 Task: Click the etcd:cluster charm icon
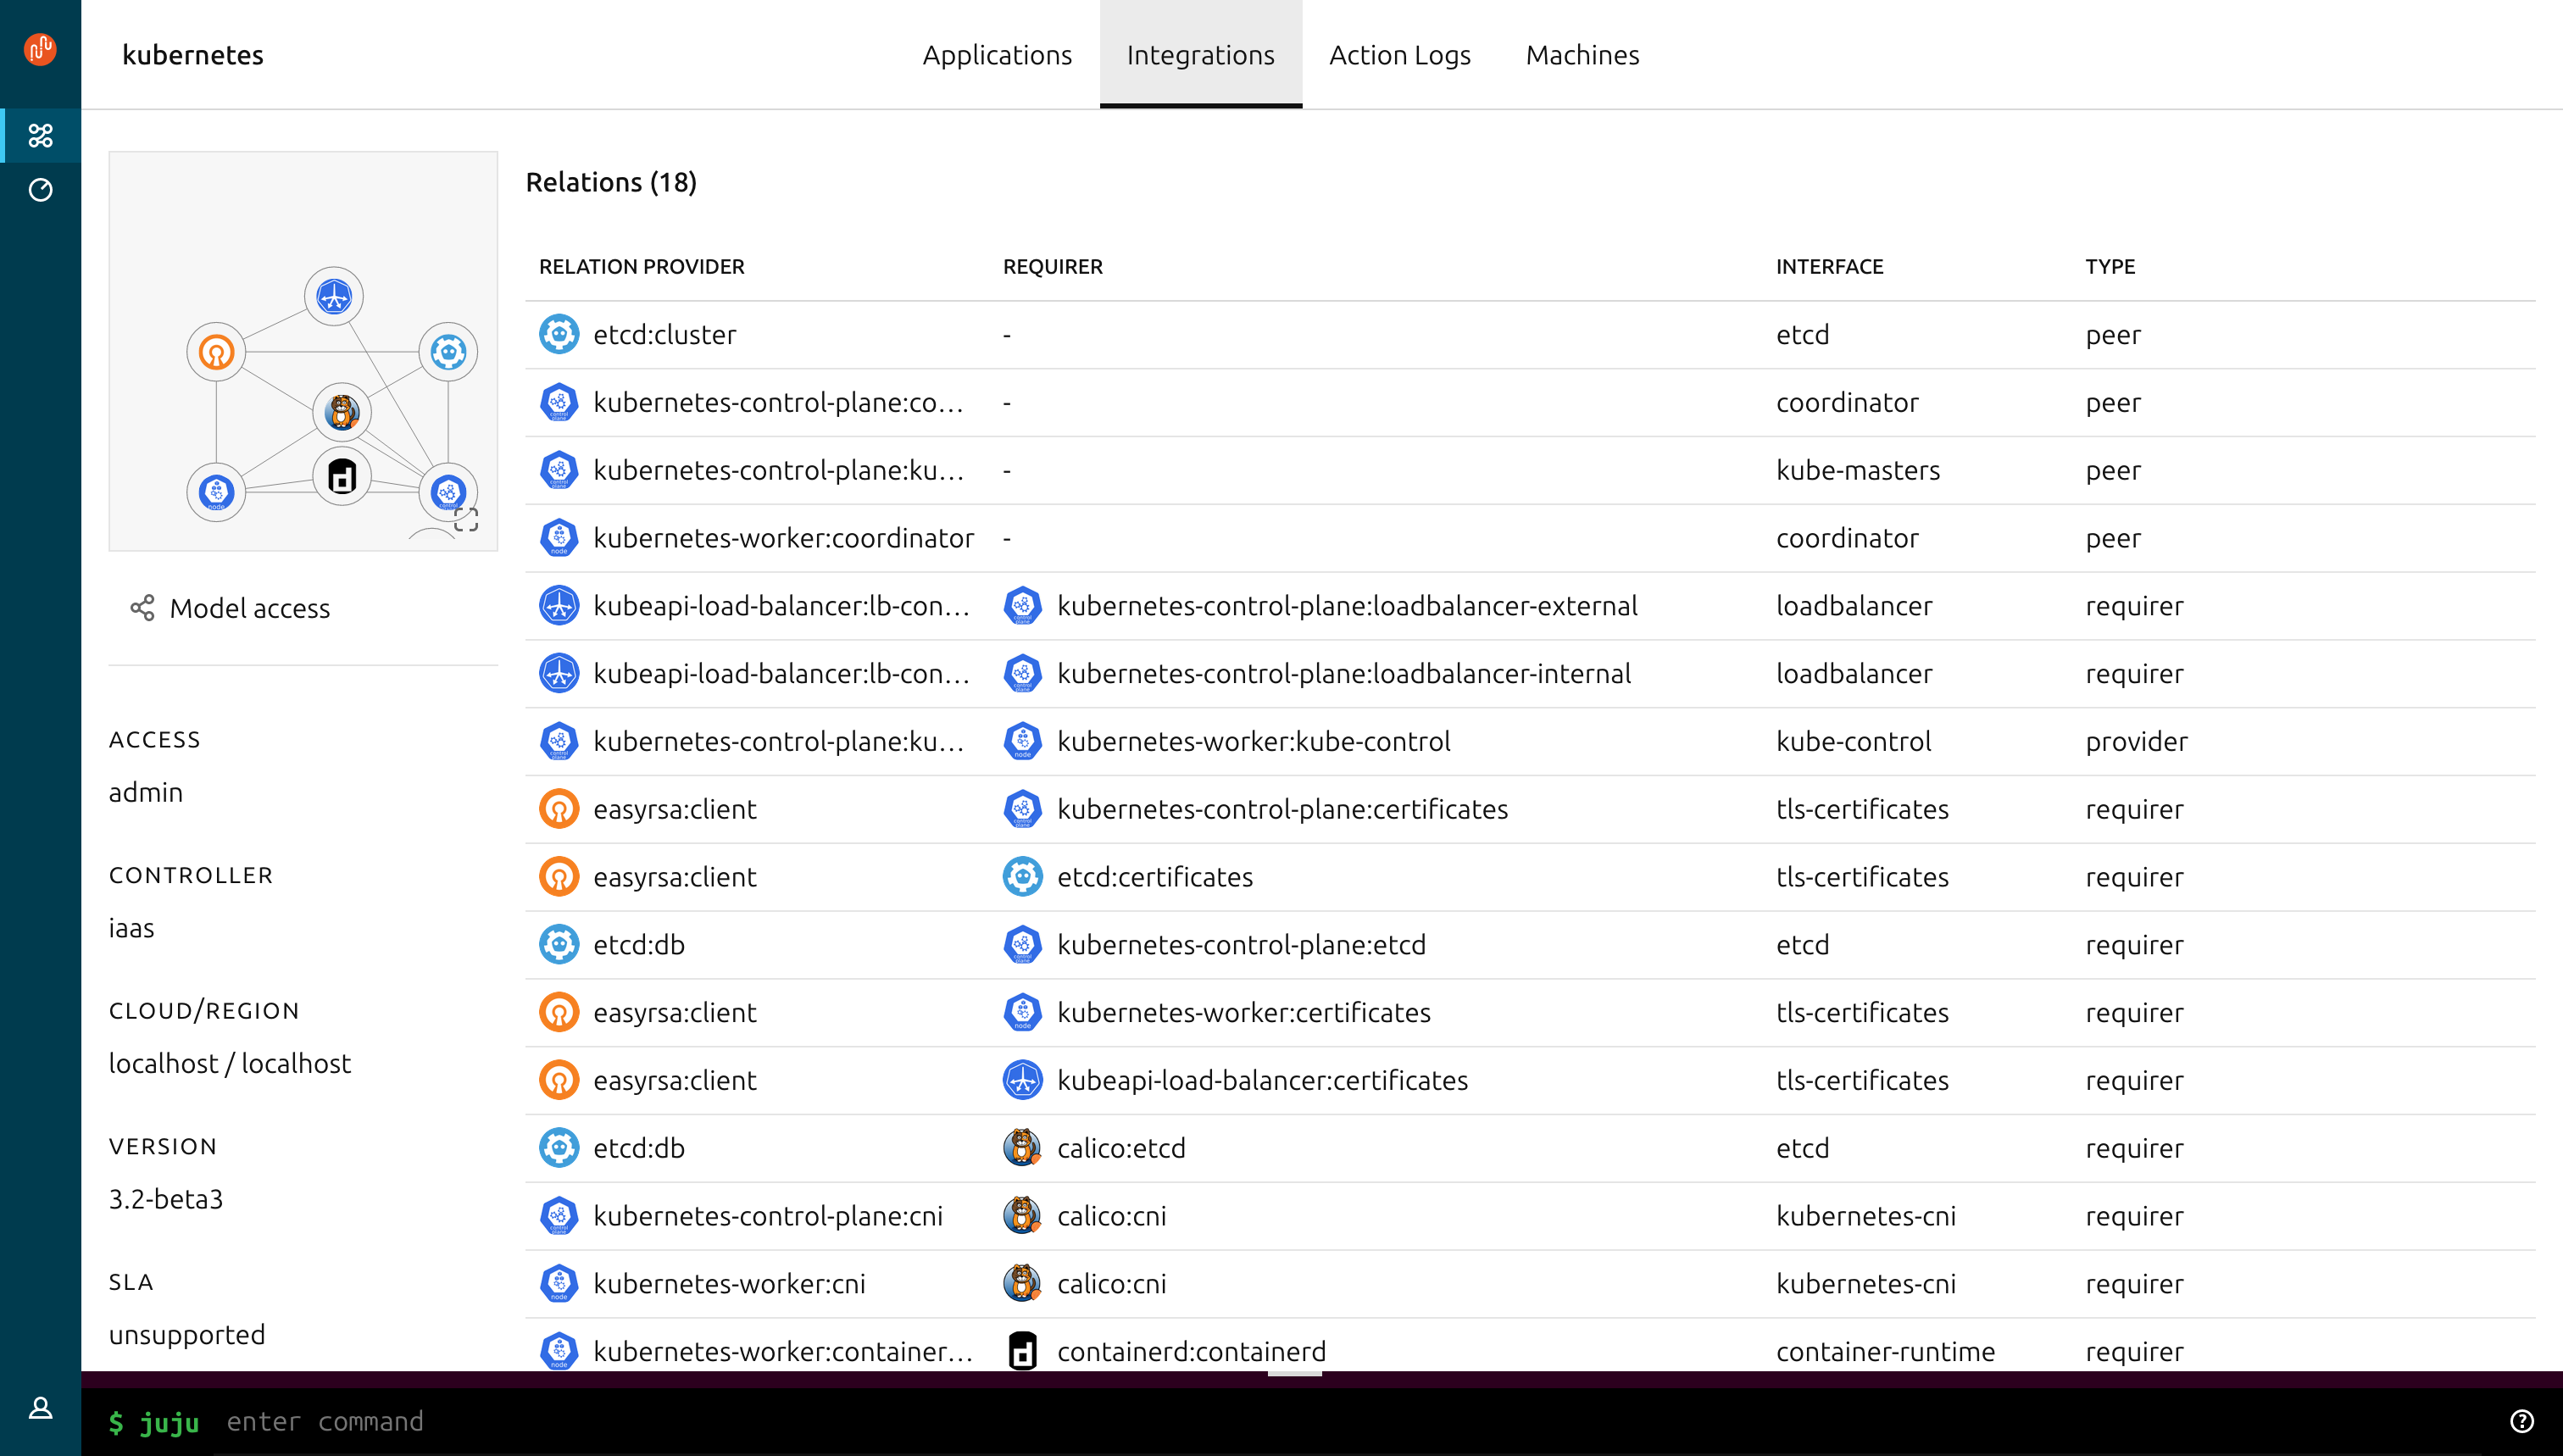tap(559, 334)
